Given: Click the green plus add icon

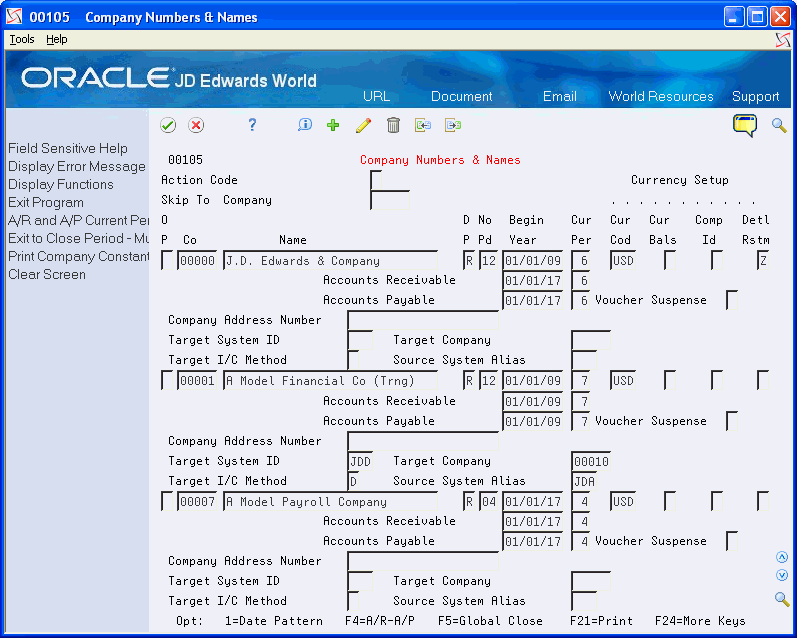Looking at the screenshot, I should tap(333, 125).
